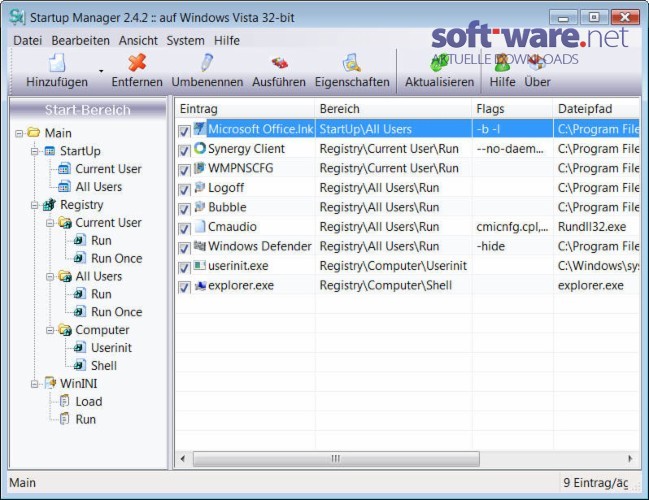649x500 pixels.
Task: Click icon next to StartUp All Users
Action: click(x=64, y=187)
